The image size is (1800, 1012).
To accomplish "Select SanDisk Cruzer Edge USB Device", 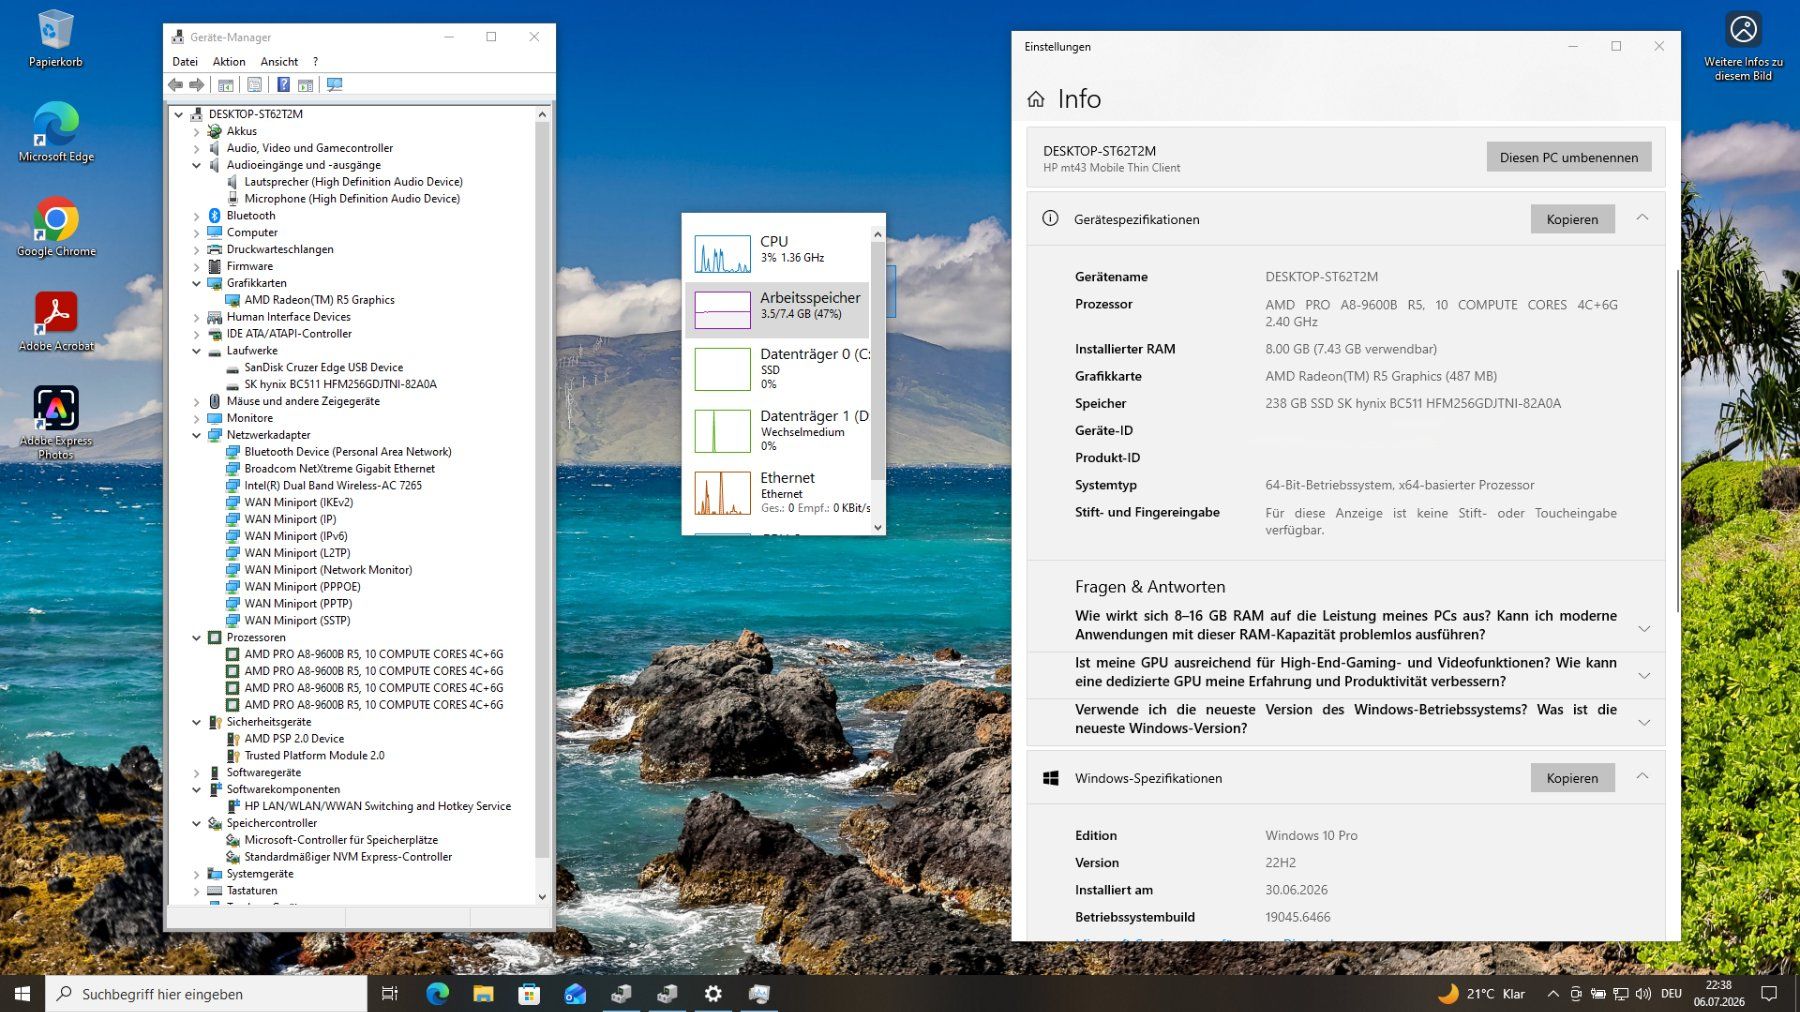I will tap(323, 368).
